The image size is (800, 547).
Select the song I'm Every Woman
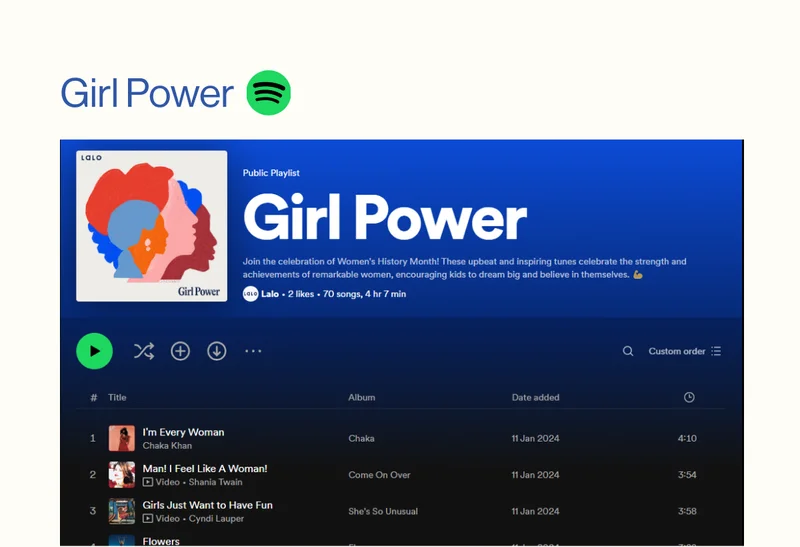point(183,432)
